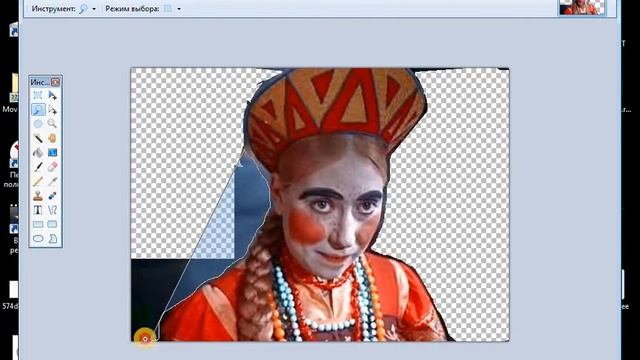640x360 pixels.
Task: Select the Rectangle shape tool
Action: [38, 224]
